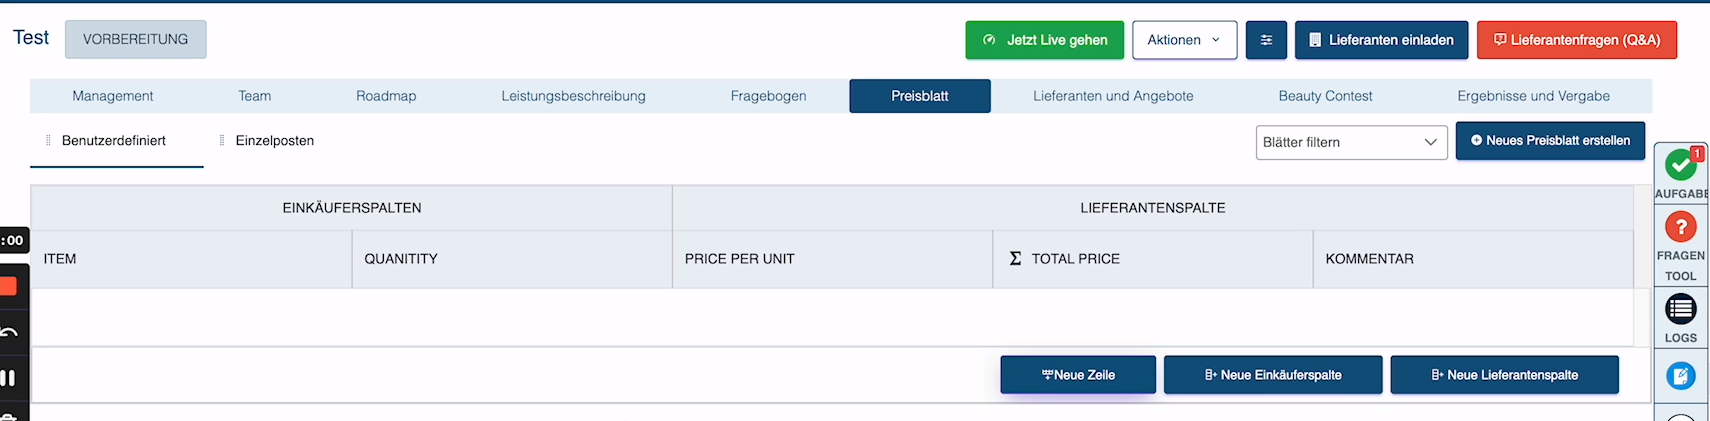The height and width of the screenshot is (421, 1710).
Task: Switch to the Fragebogen tab
Action: (768, 96)
